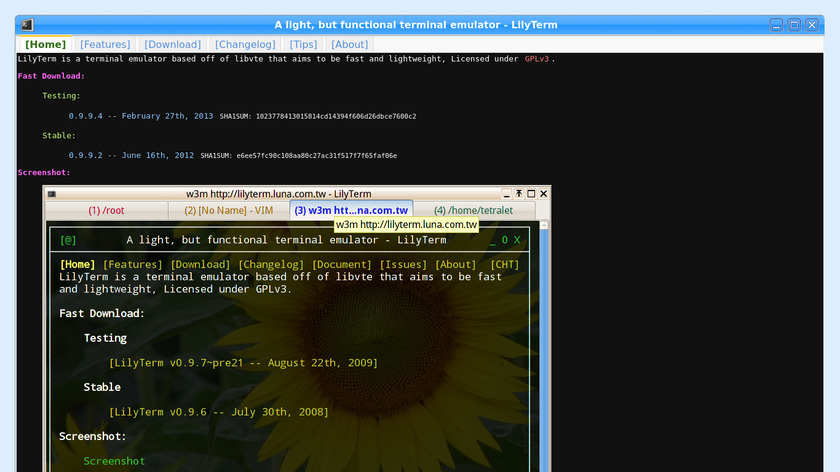Open [Issues] in the w3m page menu
Image resolution: width=840 pixels, height=472 pixels.
403,265
